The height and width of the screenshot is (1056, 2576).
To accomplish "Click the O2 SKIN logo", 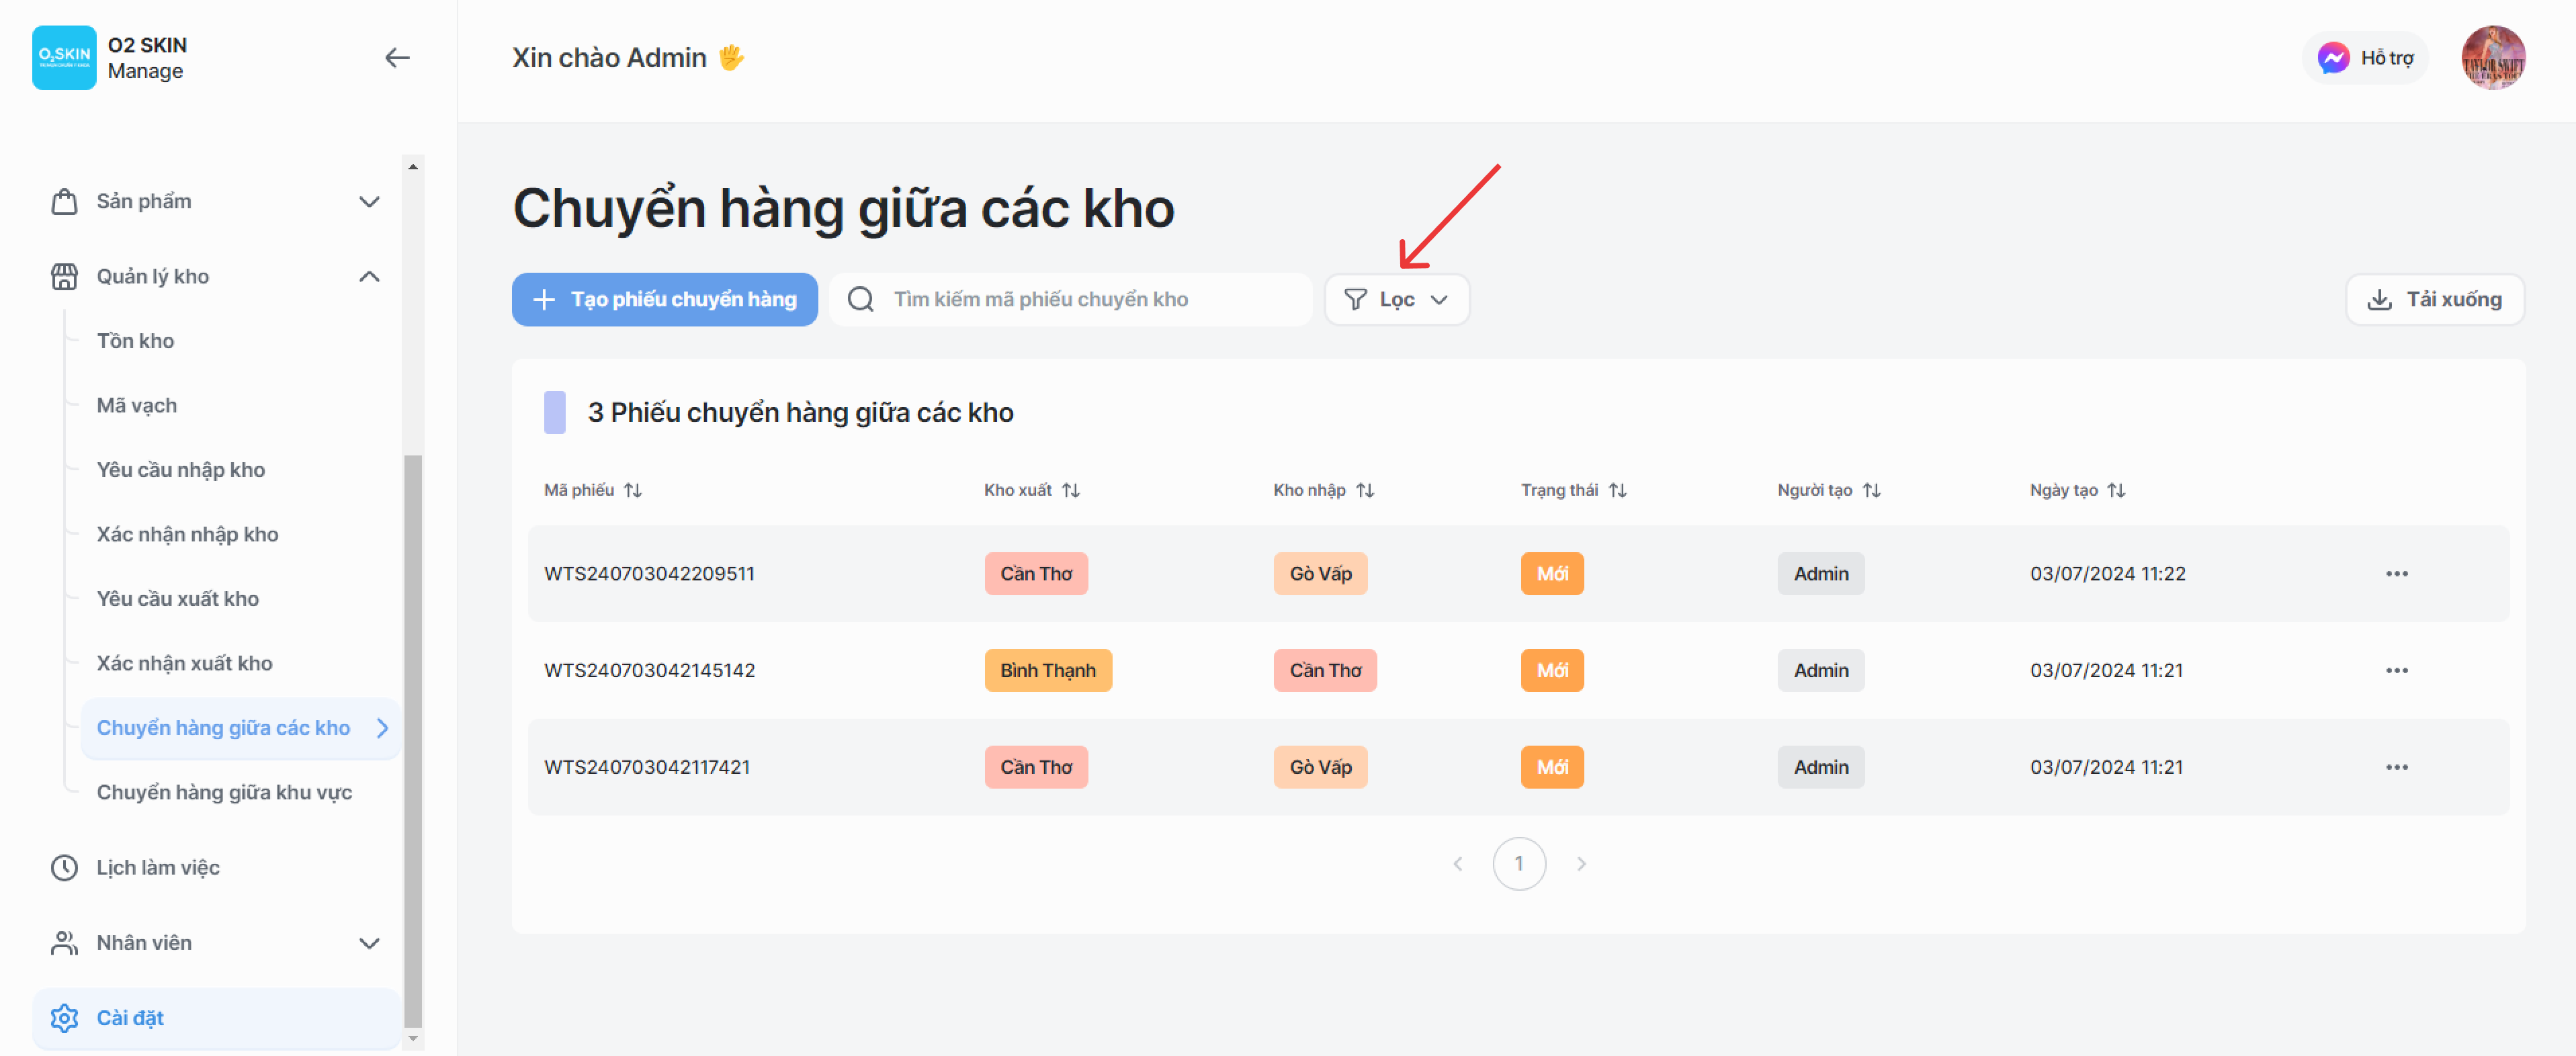I will pyautogui.click(x=64, y=58).
